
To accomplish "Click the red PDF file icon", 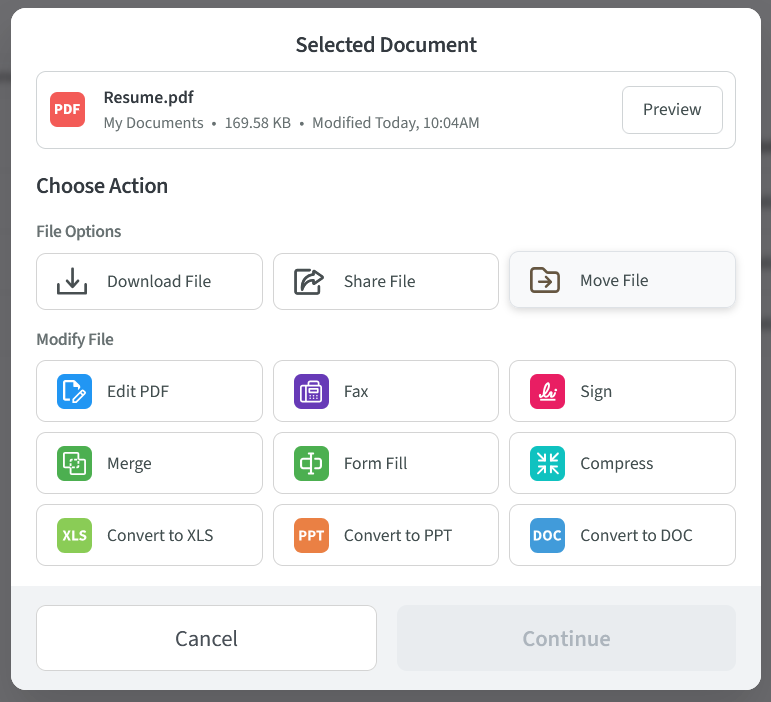I will (x=68, y=110).
